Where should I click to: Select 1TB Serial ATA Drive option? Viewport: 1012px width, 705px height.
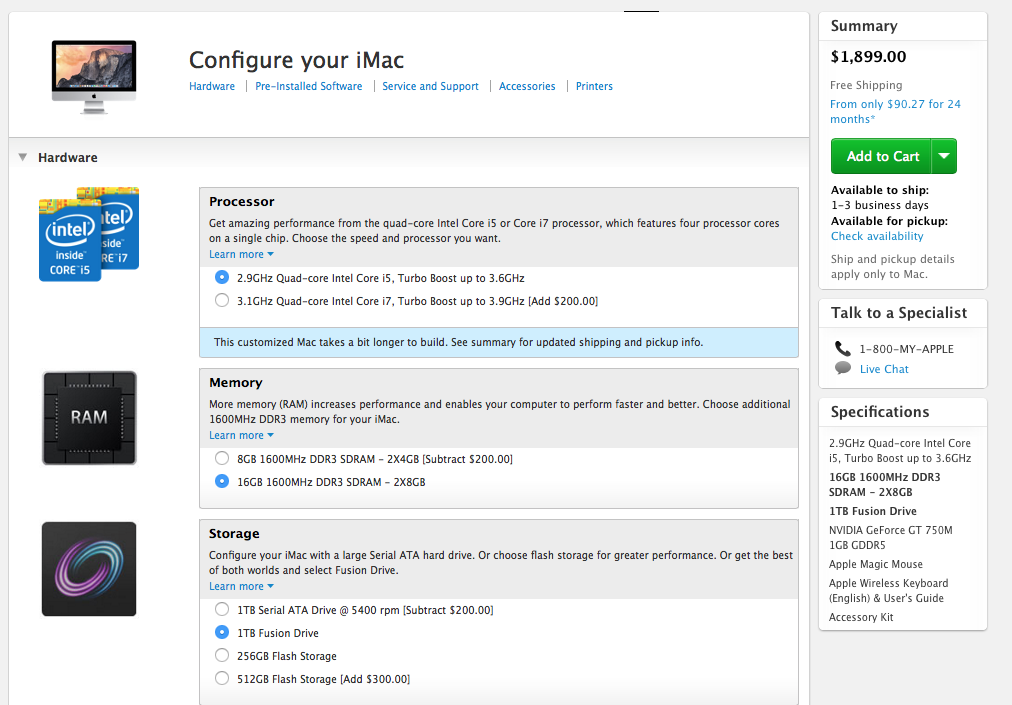(x=222, y=609)
